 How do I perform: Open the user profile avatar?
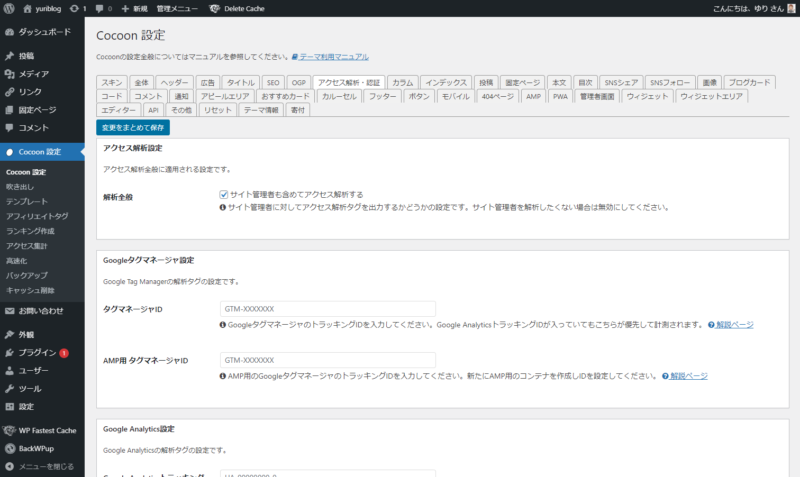pos(791,8)
